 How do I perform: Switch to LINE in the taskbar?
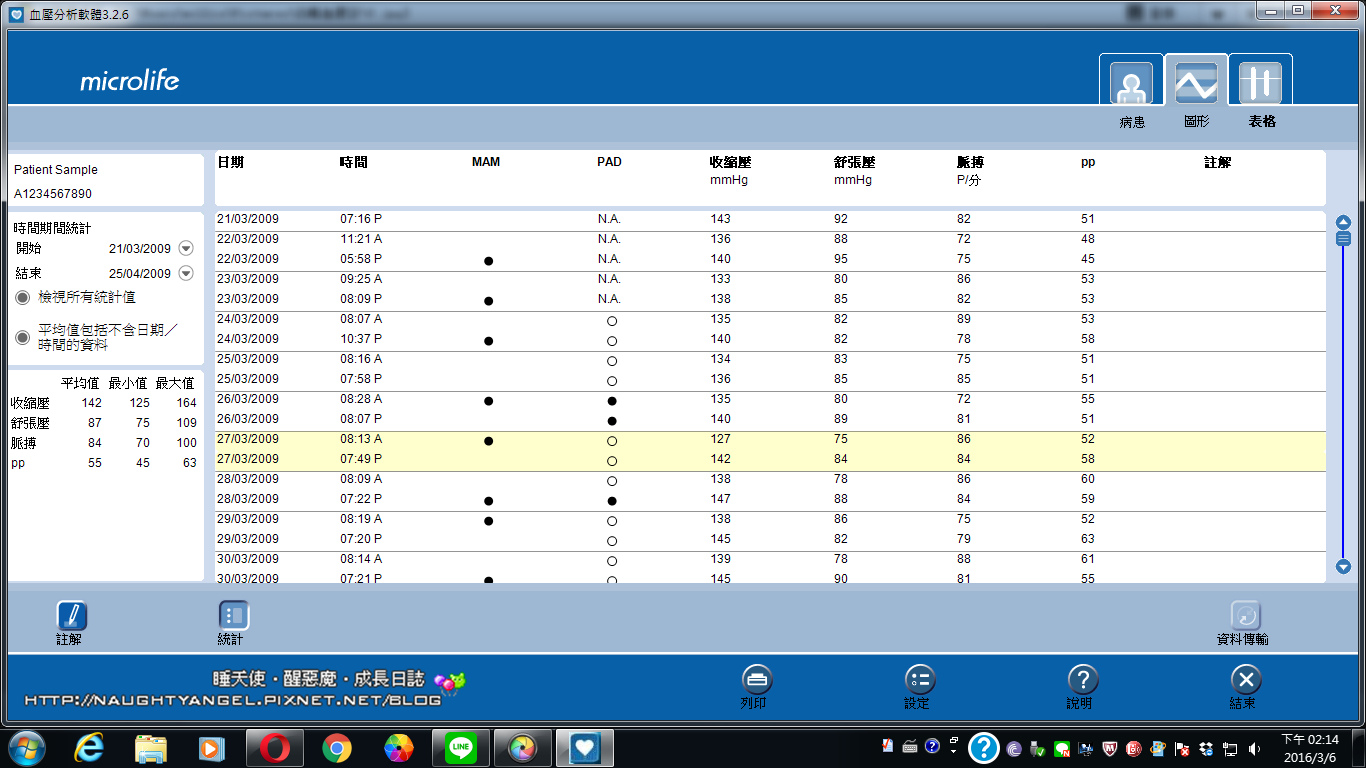pos(460,748)
